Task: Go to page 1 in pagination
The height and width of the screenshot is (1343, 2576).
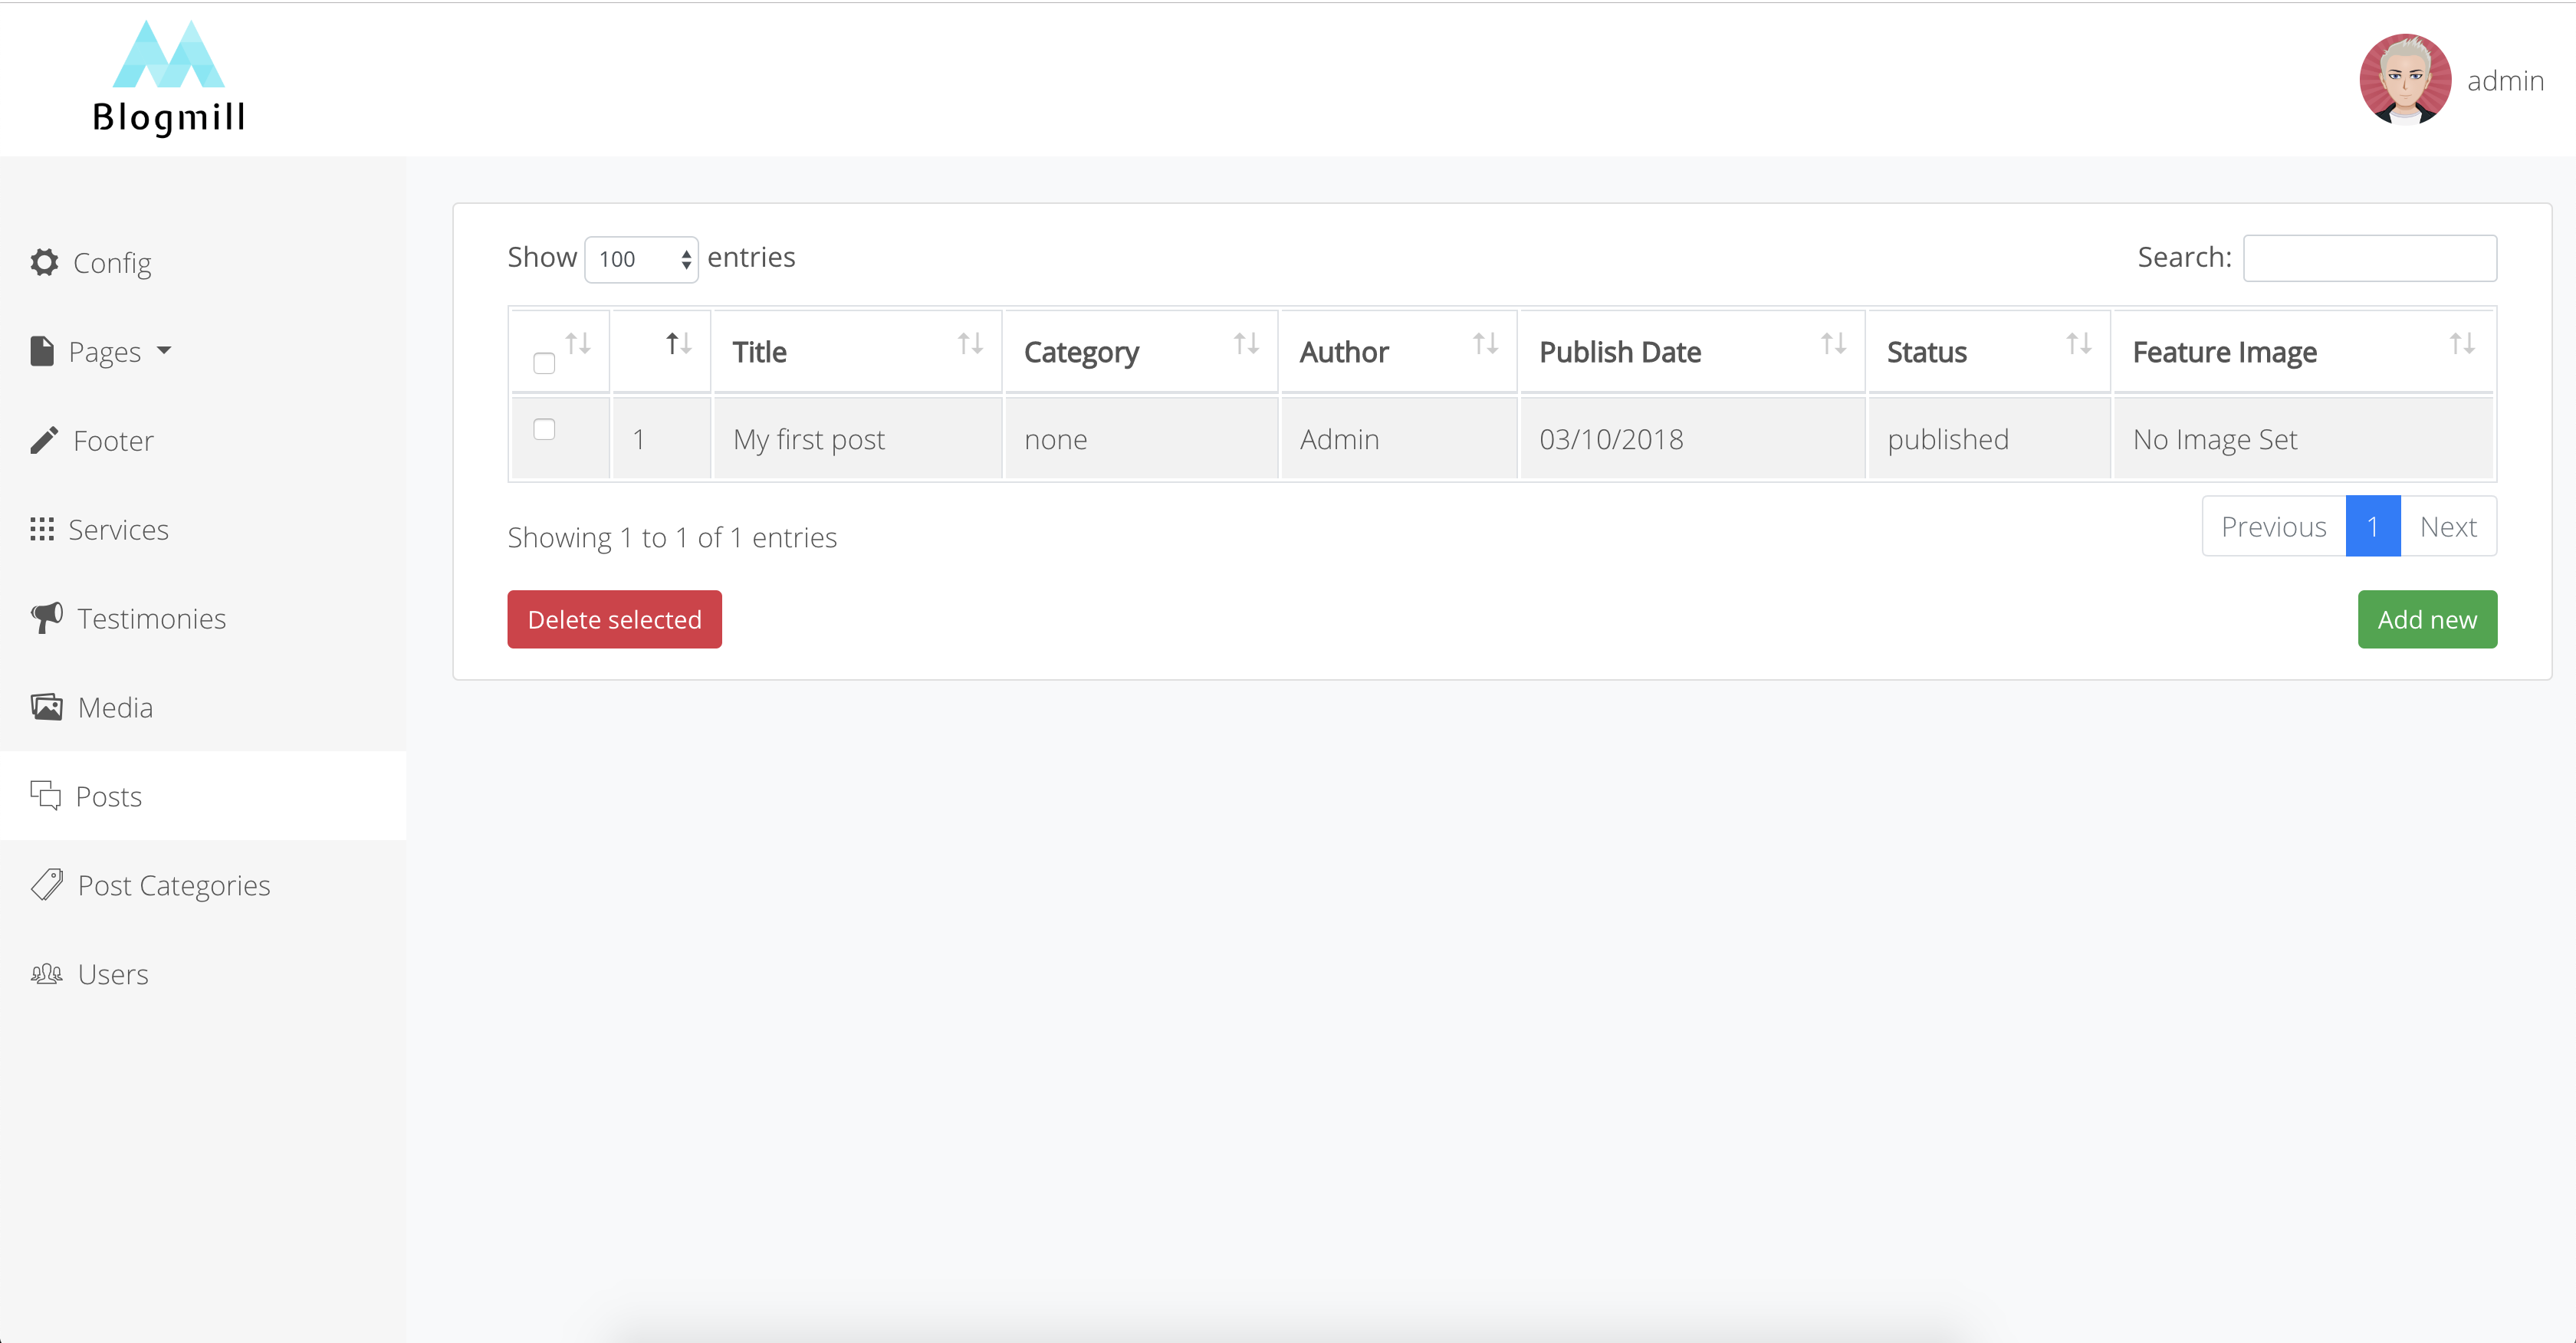Action: 2372,526
